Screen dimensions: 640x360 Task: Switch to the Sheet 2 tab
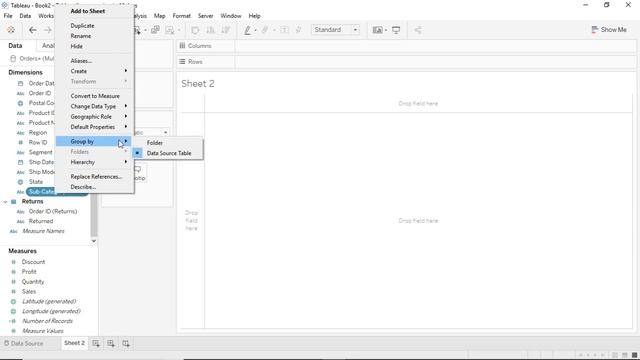(74, 343)
